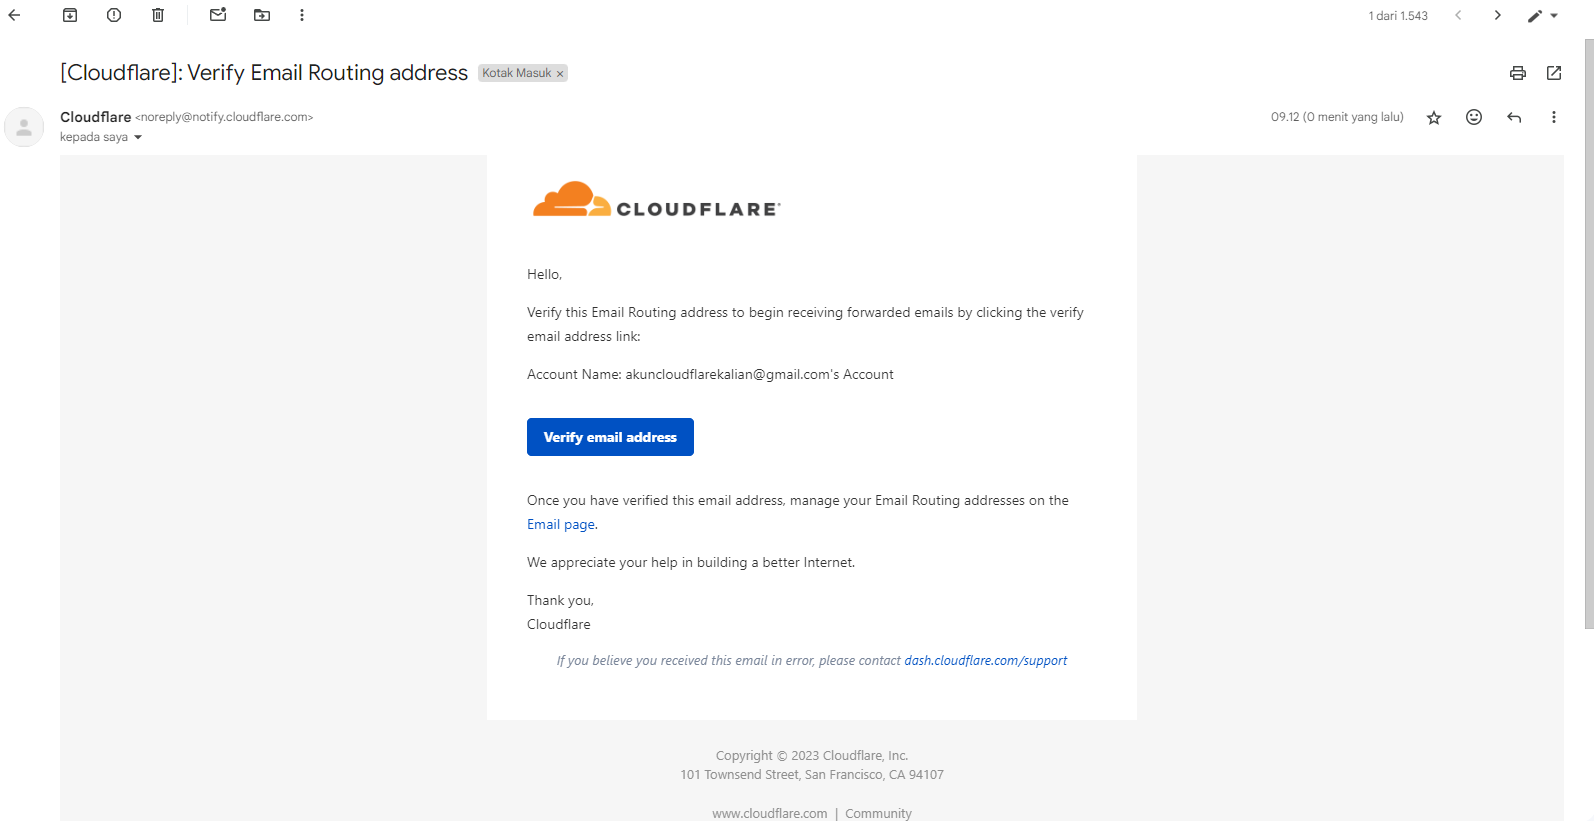The width and height of the screenshot is (1594, 821).
Task: Delete this email with the trash icon
Action: (x=158, y=15)
